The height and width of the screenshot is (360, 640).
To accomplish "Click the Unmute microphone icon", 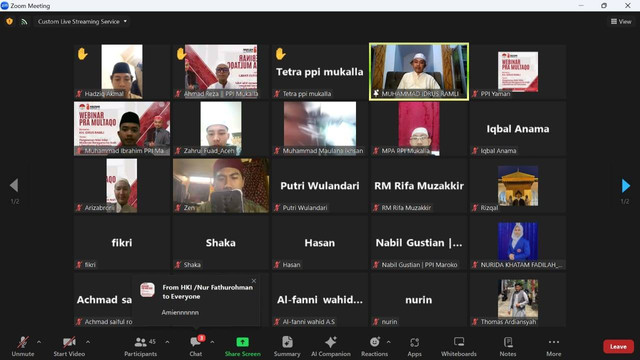I will tap(23, 342).
